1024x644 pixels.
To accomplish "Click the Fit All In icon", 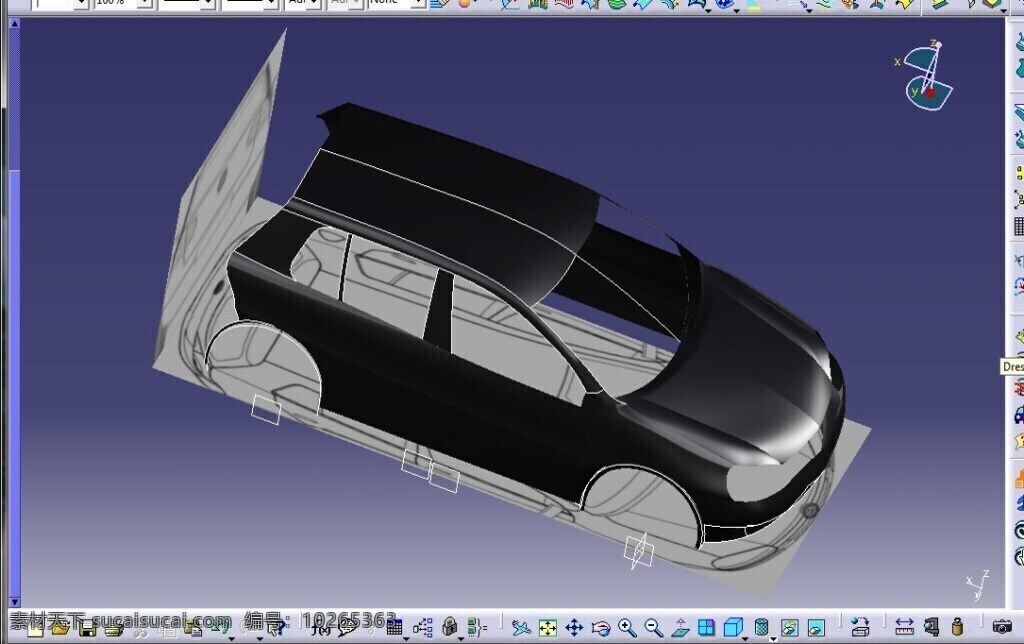I will pyautogui.click(x=547, y=628).
